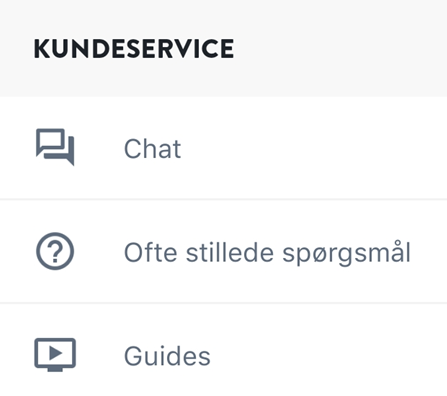Click the Chat text label
447x396 pixels.
tap(152, 149)
